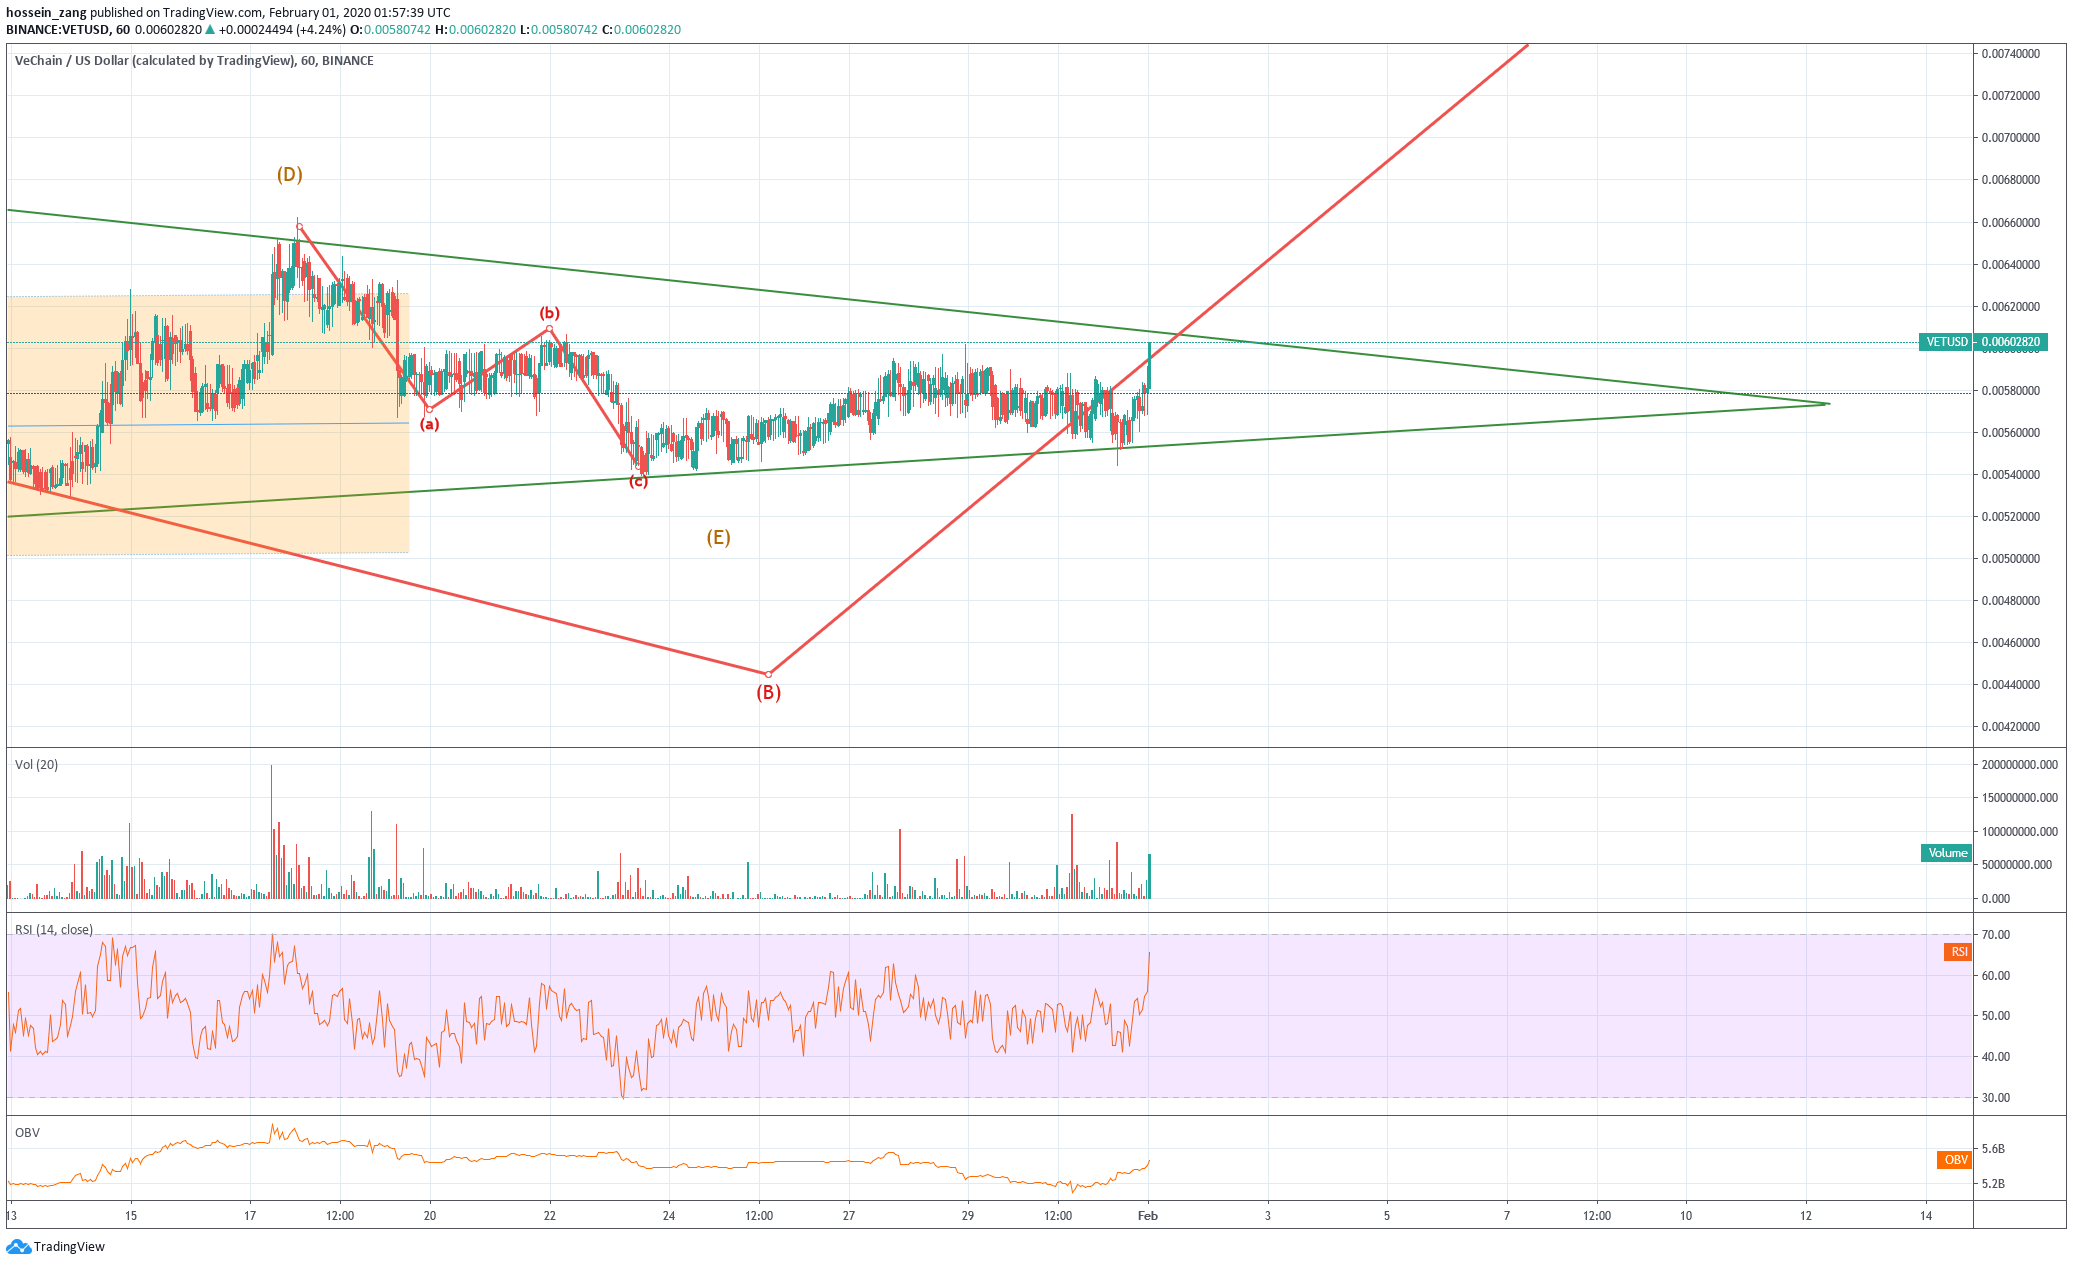Click the 0.00660000 price axis label
Image resolution: width=2073 pixels, height=1265 pixels.
pos(2011,222)
